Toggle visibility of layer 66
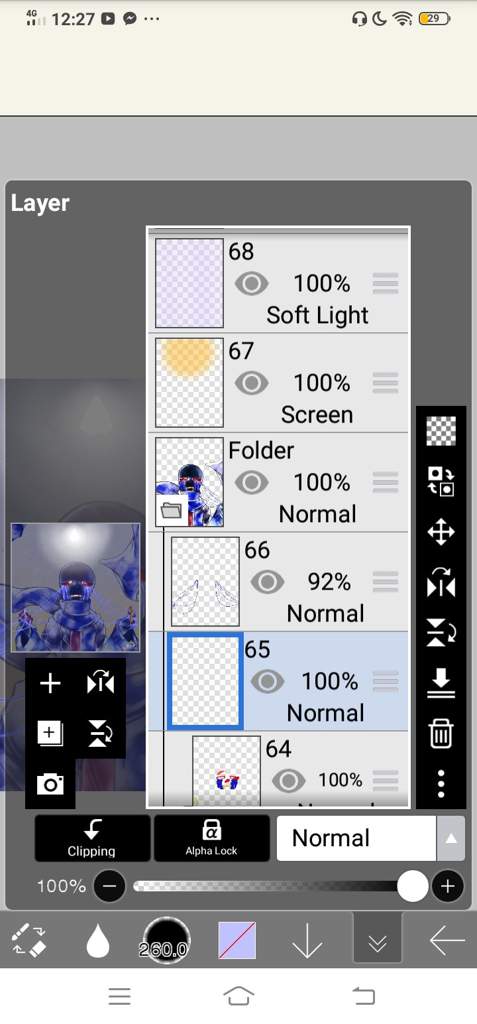Image resolution: width=477 pixels, height=1024 pixels. coord(267,581)
